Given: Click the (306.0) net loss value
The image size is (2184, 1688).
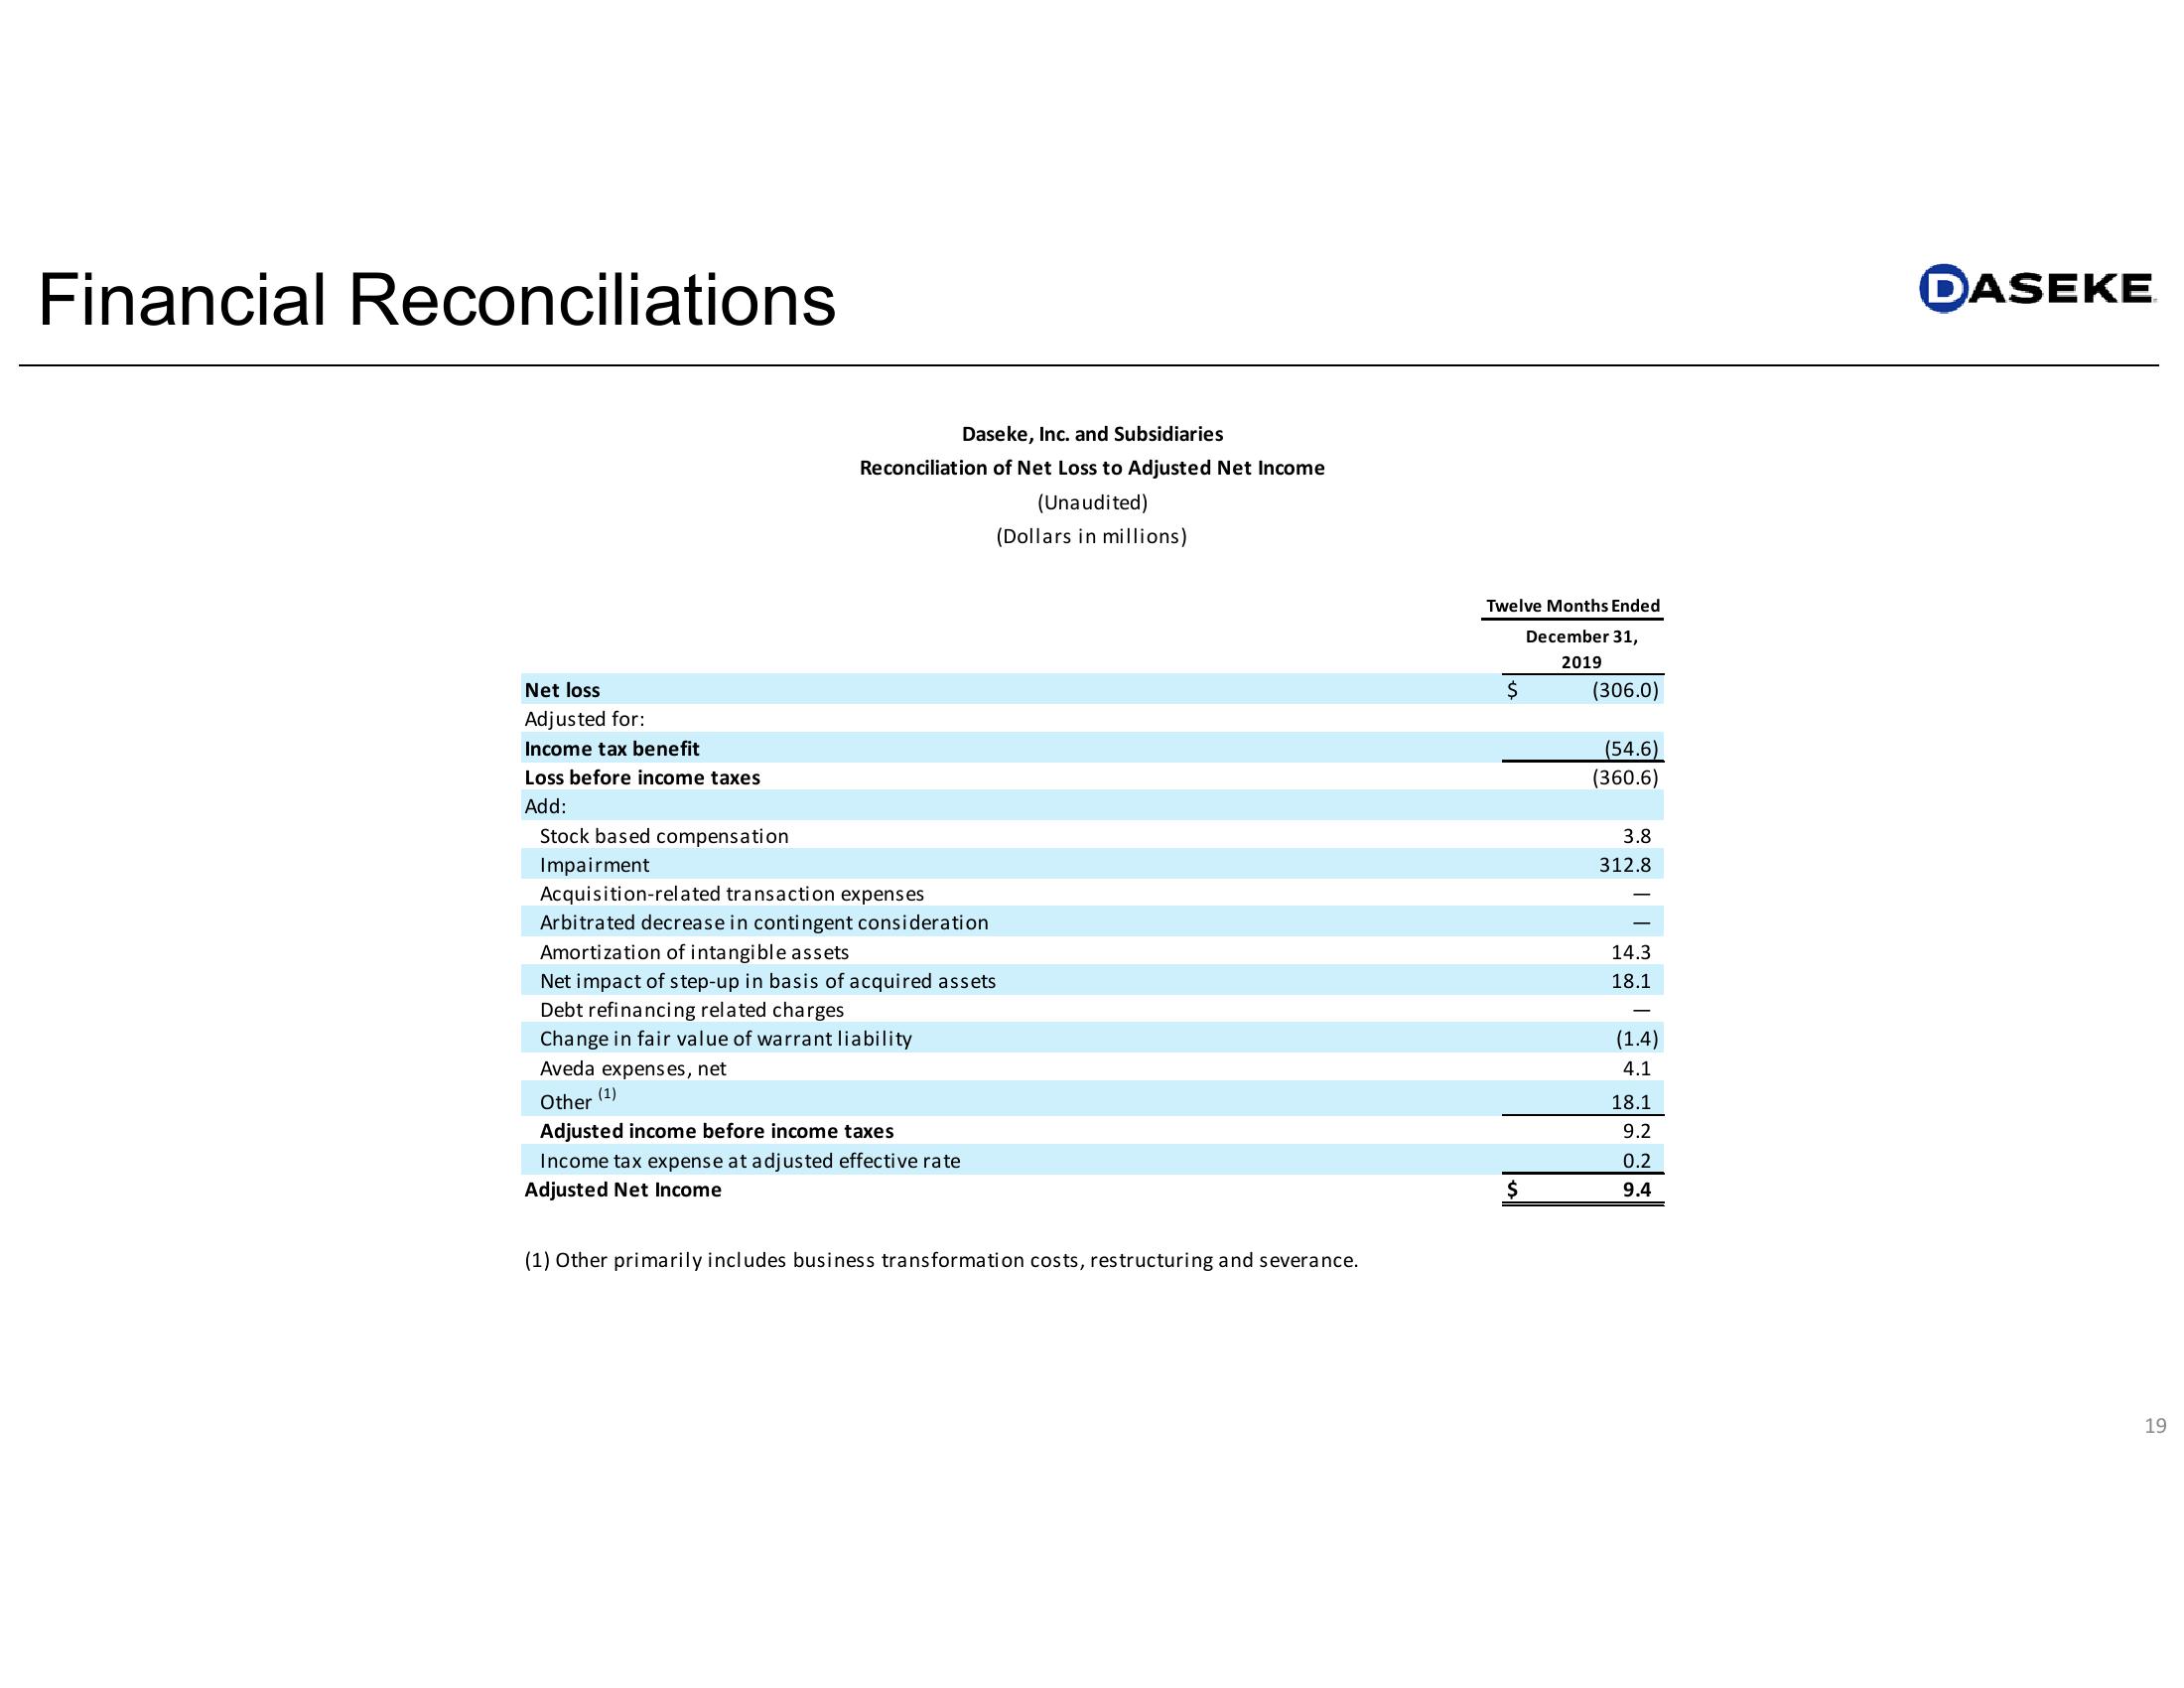Looking at the screenshot, I should pyautogui.click(x=1625, y=690).
